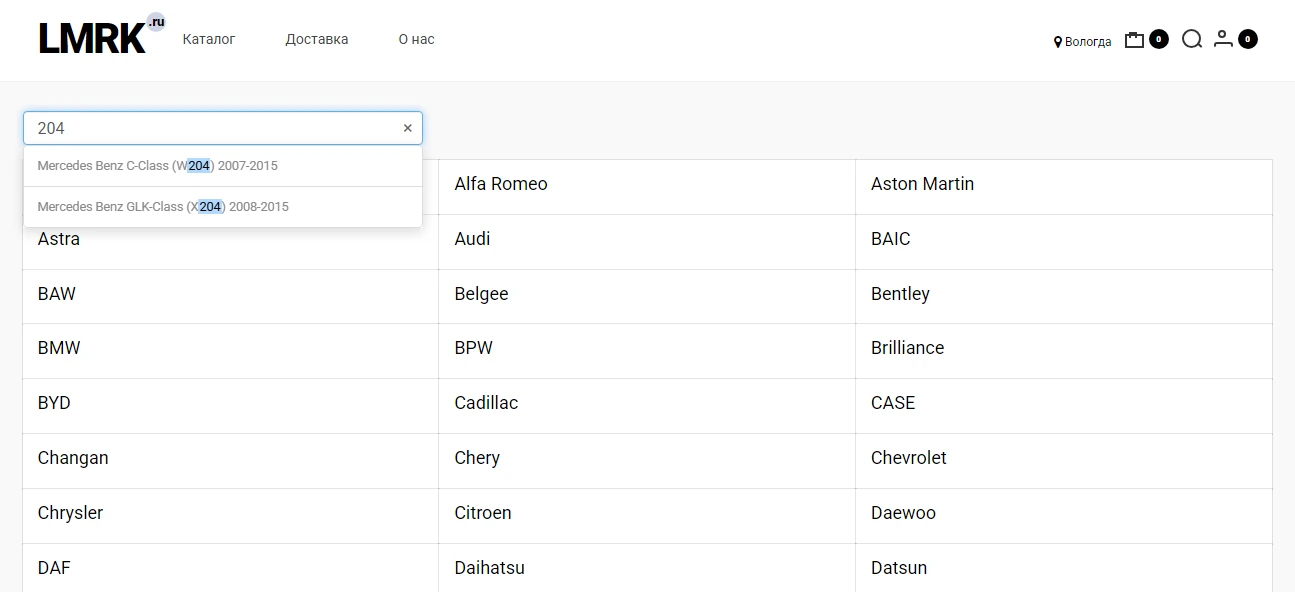Click the location pin next to Вологда
This screenshot has width=1295, height=592.
pyautogui.click(x=1058, y=42)
